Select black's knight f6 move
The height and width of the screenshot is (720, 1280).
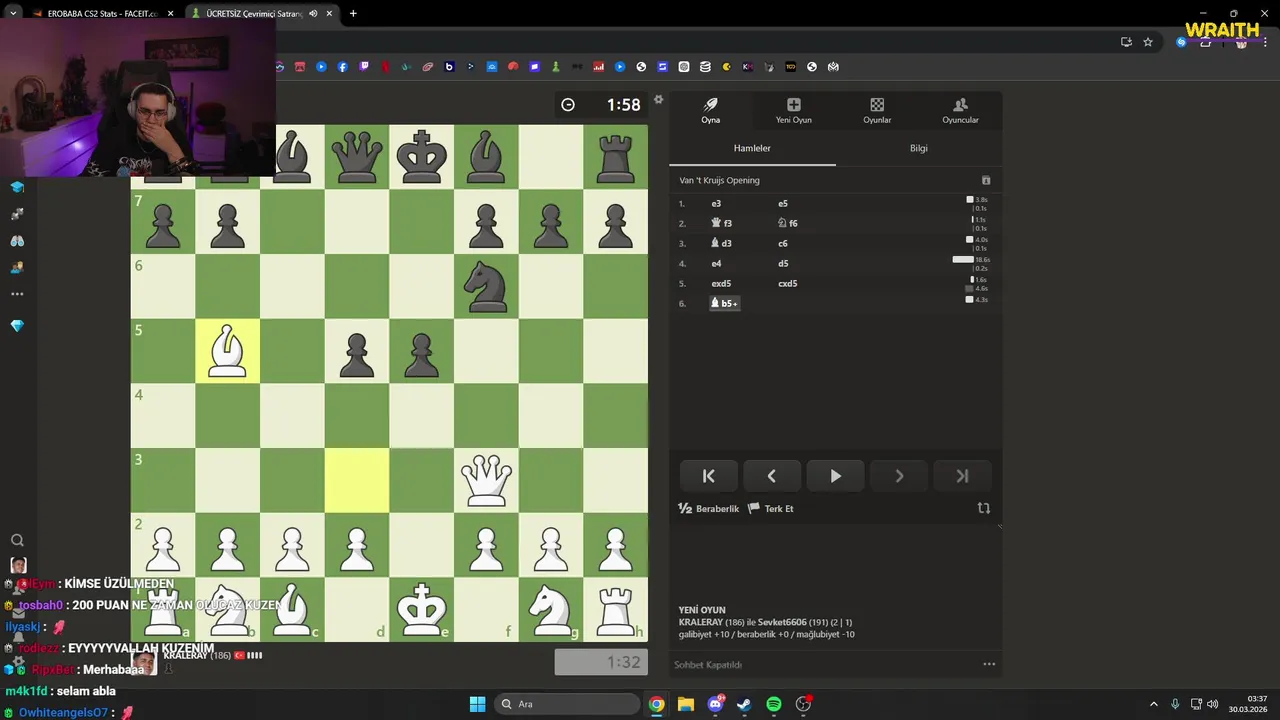pyautogui.click(x=788, y=223)
